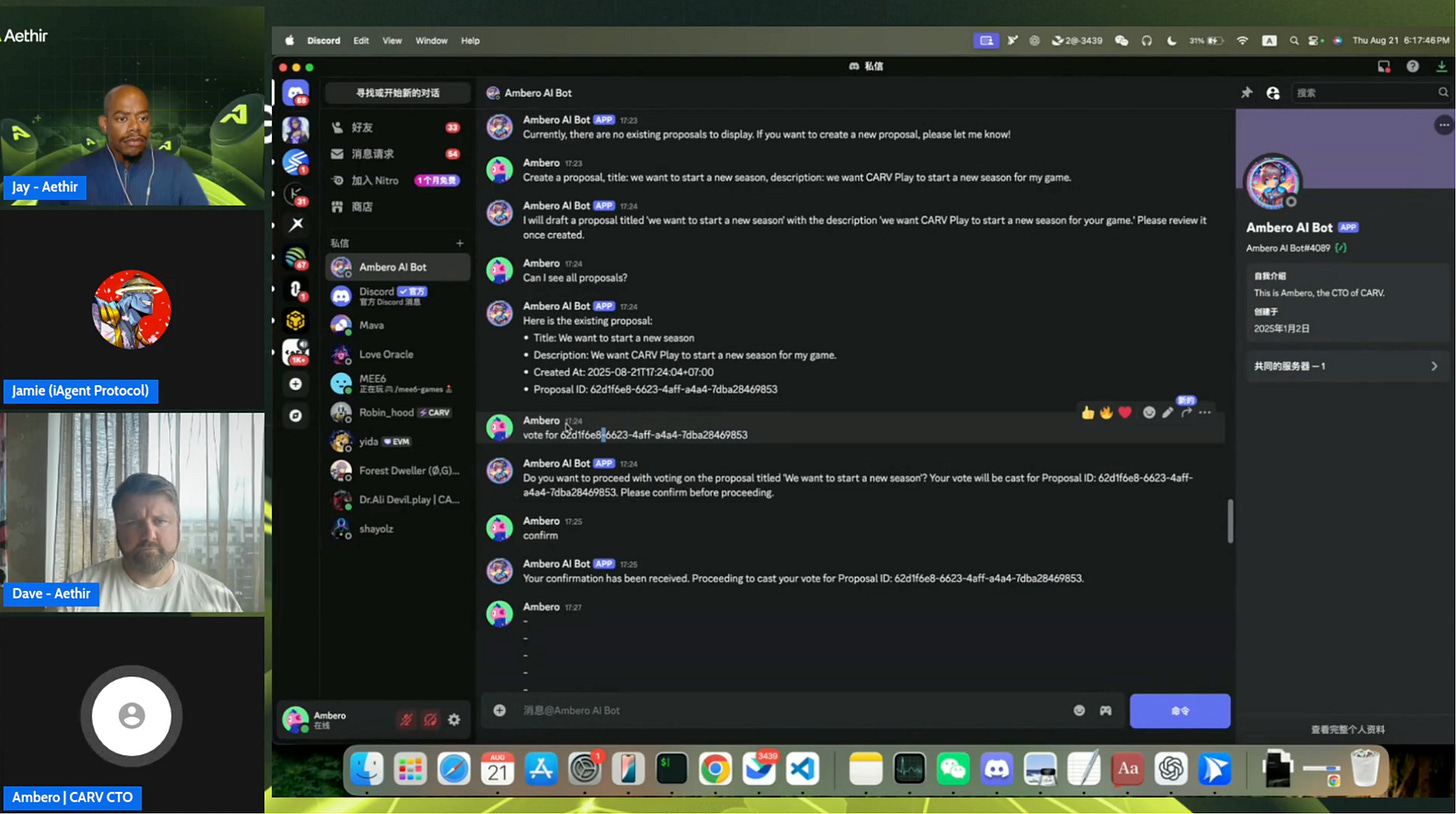This screenshot has width=1456, height=814.
Task: React with thumbs up on vote message
Action: pos(1087,412)
